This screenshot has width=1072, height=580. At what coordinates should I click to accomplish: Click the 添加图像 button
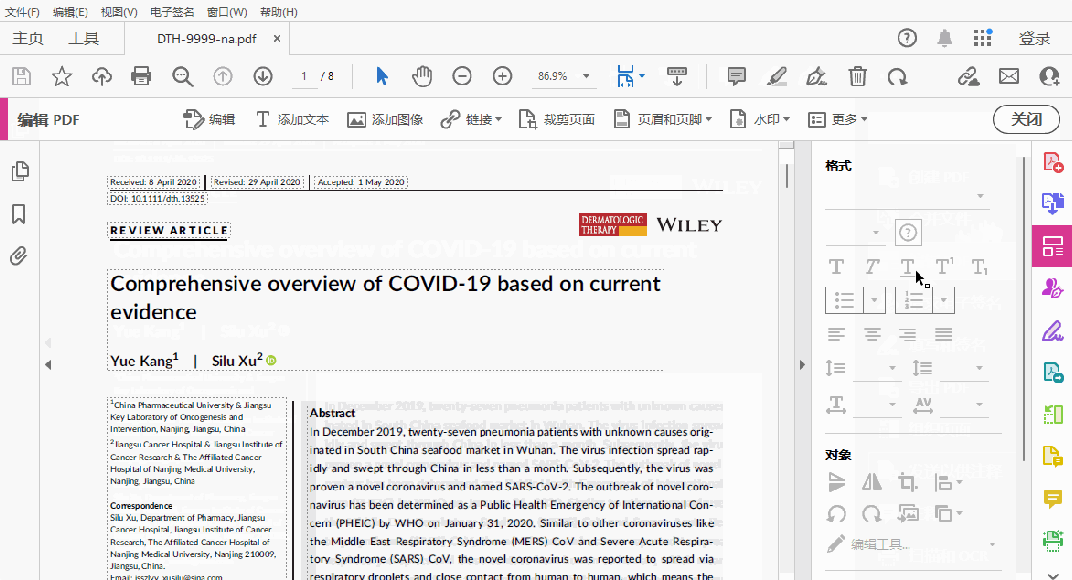[x=385, y=120]
